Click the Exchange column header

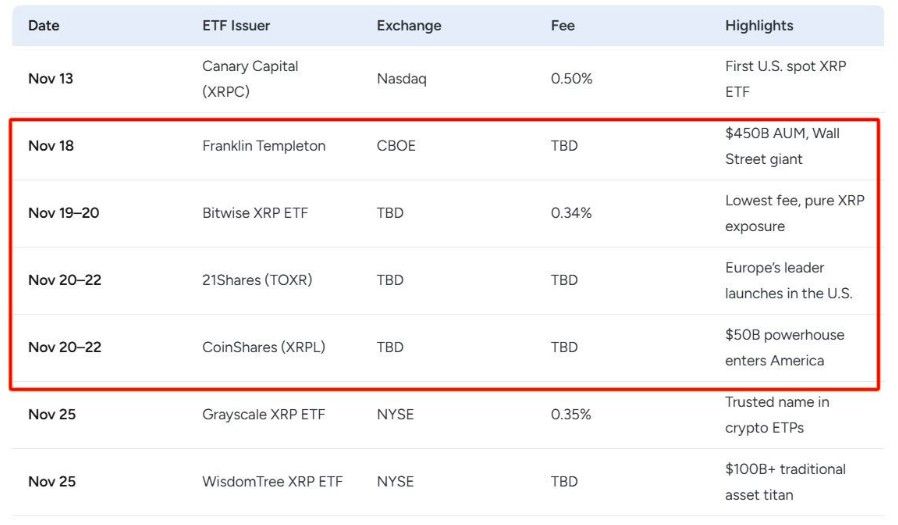point(409,25)
